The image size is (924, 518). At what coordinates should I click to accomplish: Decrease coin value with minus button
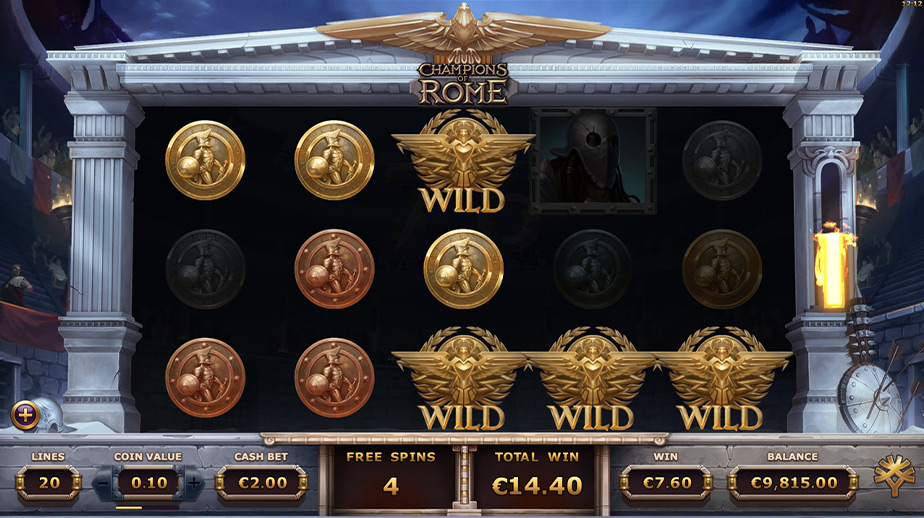pyautogui.click(x=103, y=483)
